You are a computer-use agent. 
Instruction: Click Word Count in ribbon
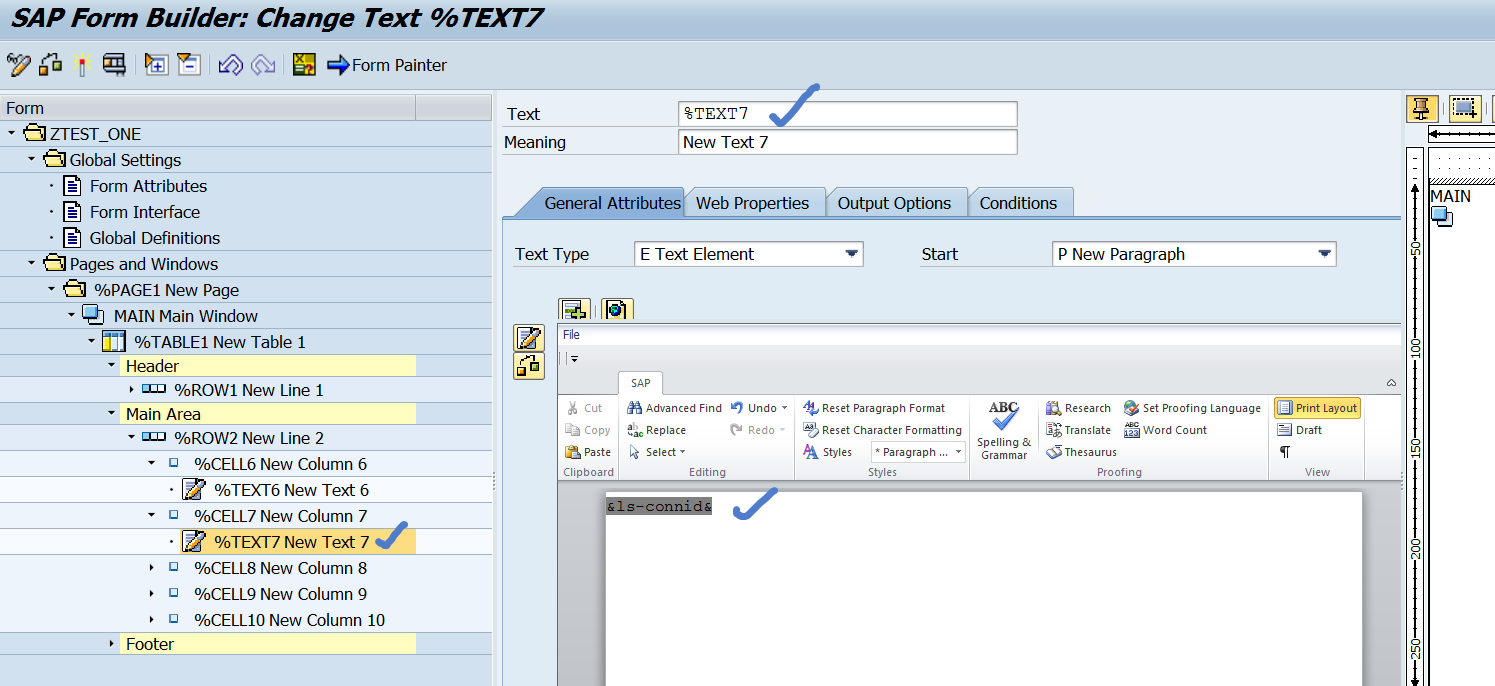1165,430
